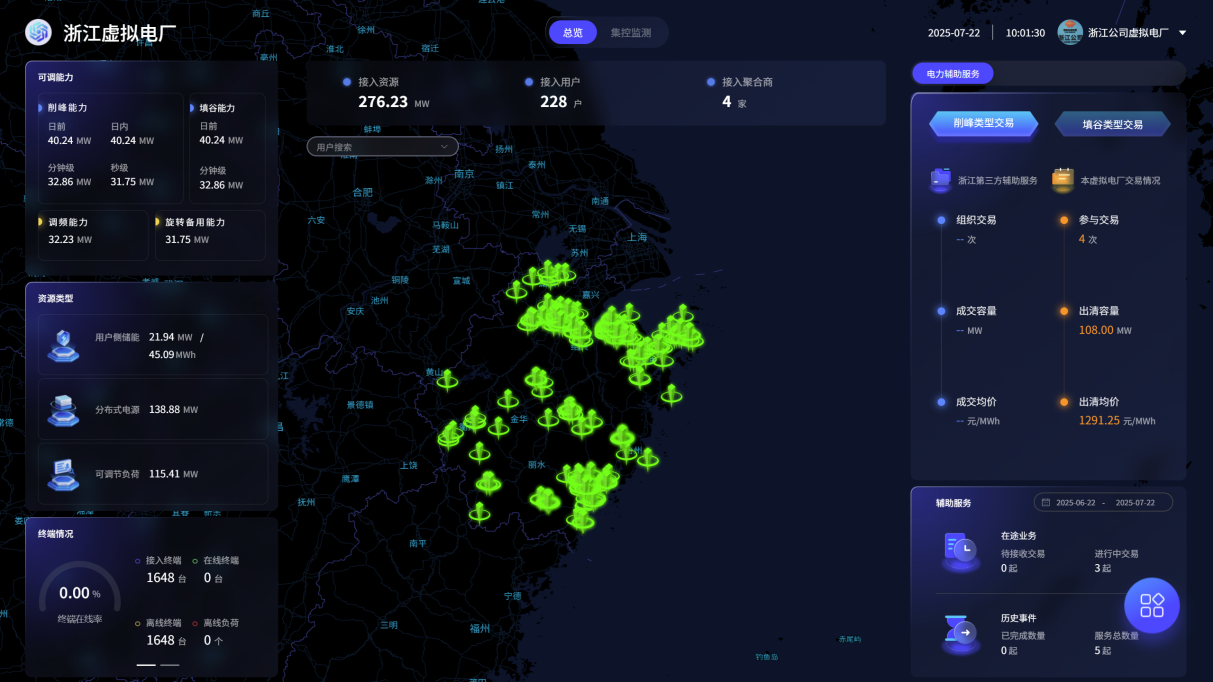The width and height of the screenshot is (1213, 682).
Task: Open the floating apps grid button
Action: pyautogui.click(x=1152, y=605)
